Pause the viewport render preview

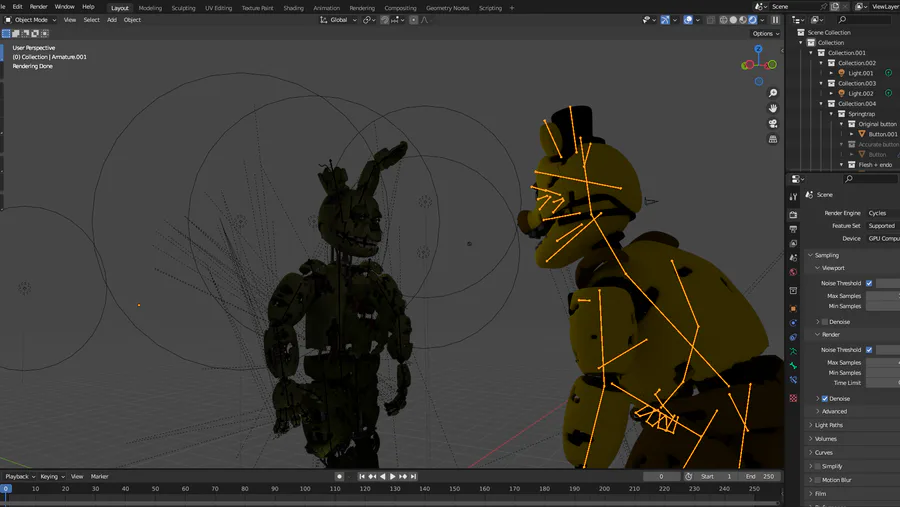pos(775,20)
